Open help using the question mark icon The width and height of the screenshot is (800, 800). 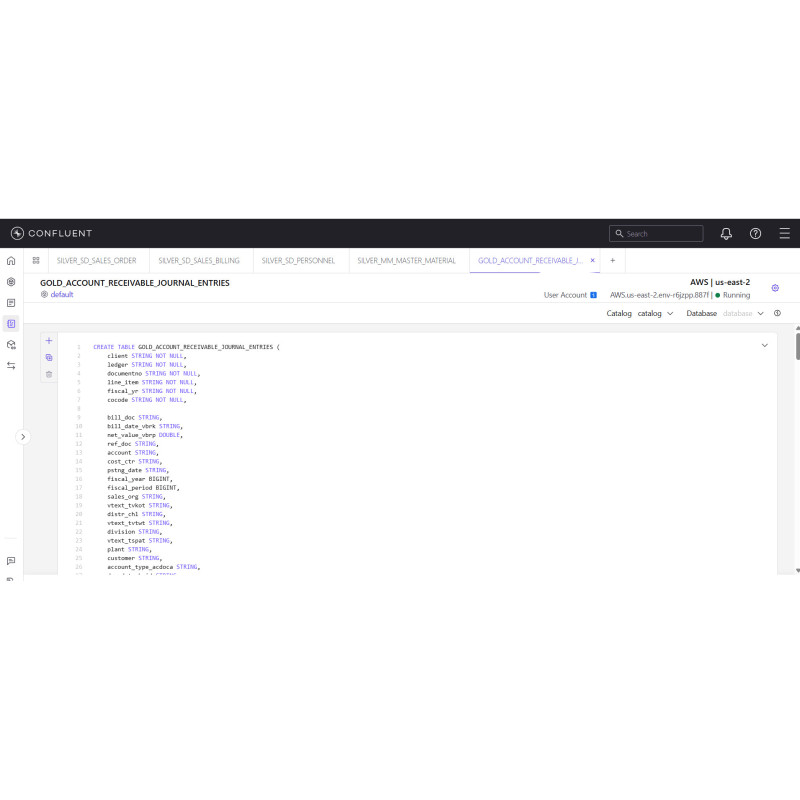tap(755, 233)
